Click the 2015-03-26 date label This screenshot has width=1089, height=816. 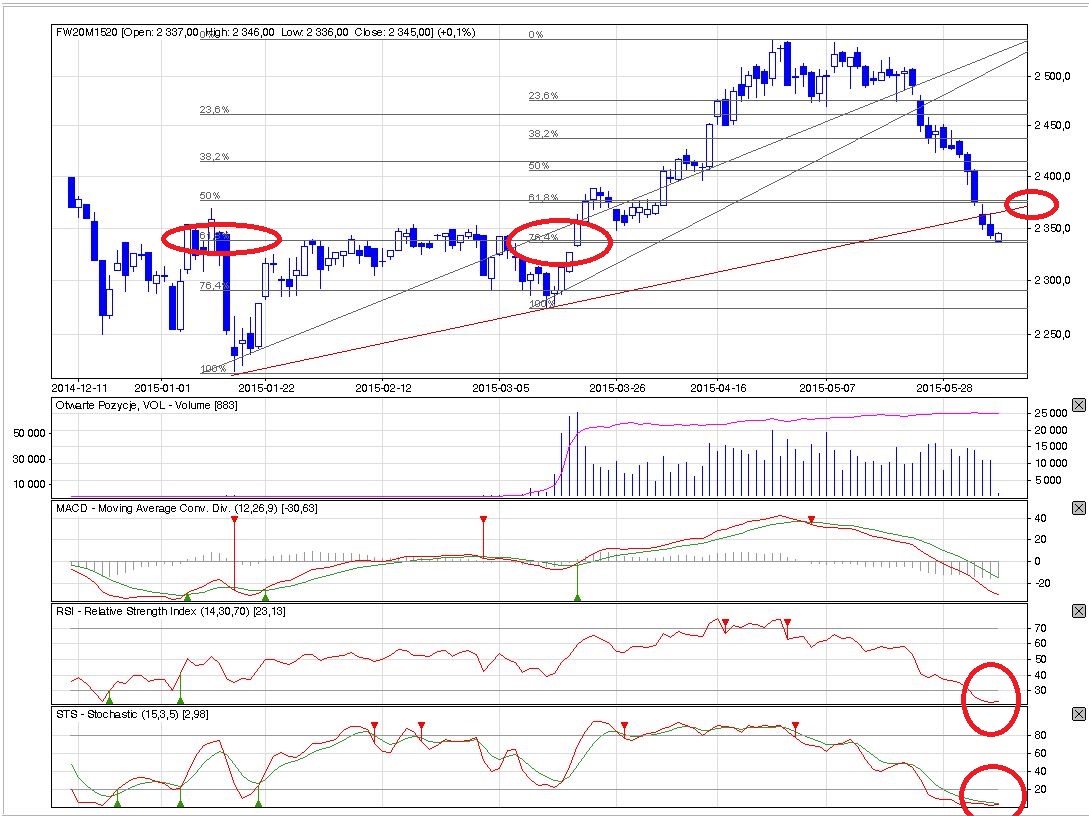coord(617,388)
